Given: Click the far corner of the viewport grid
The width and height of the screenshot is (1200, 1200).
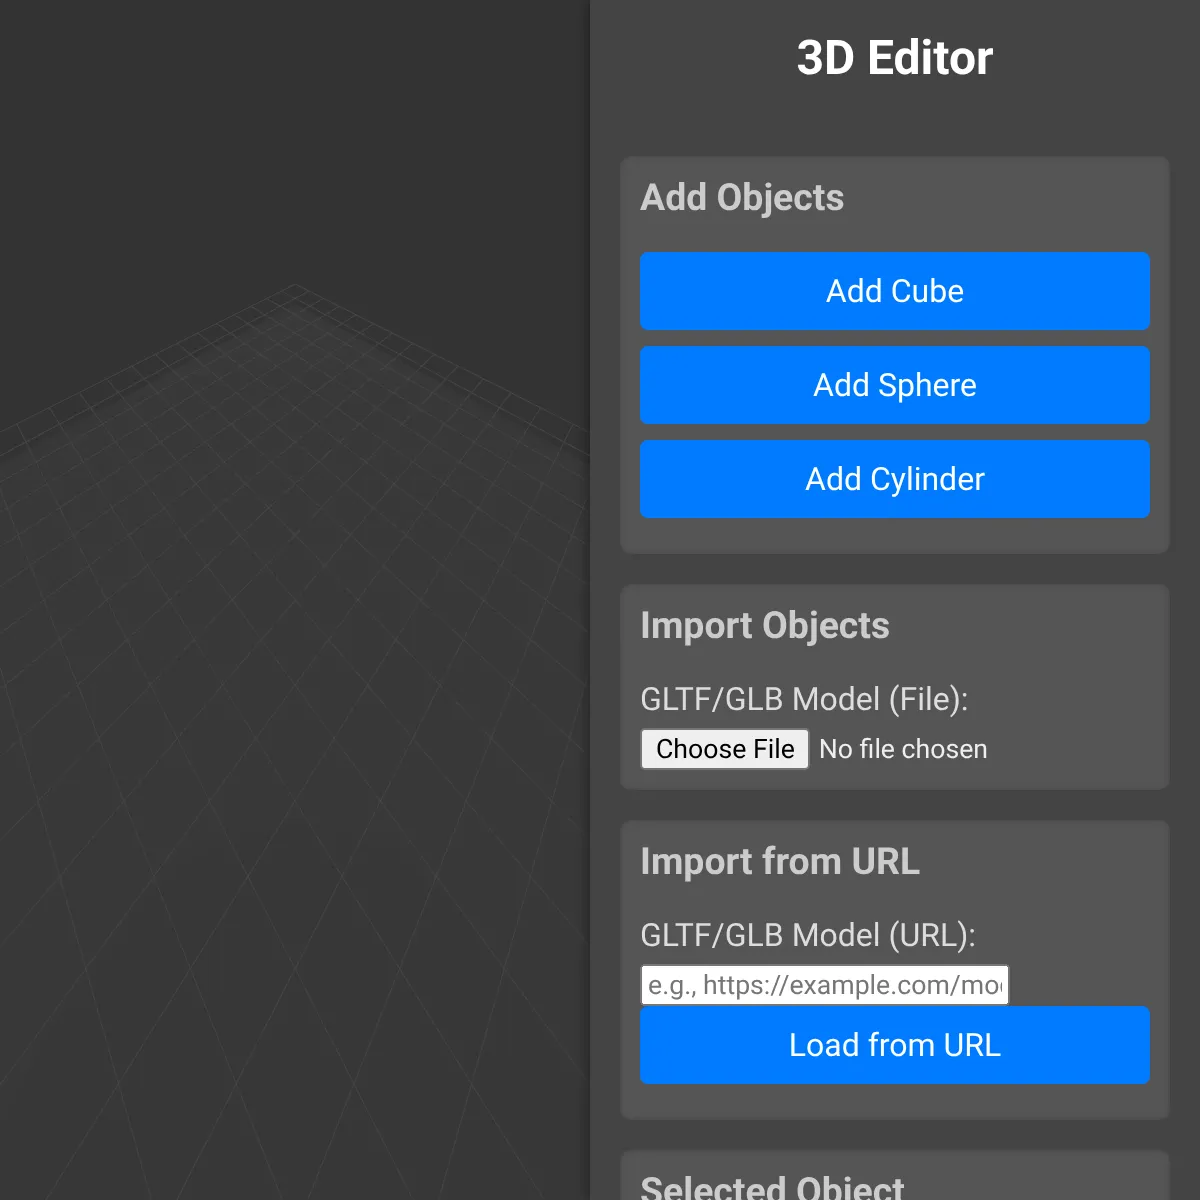Looking at the screenshot, I should coord(293,287).
